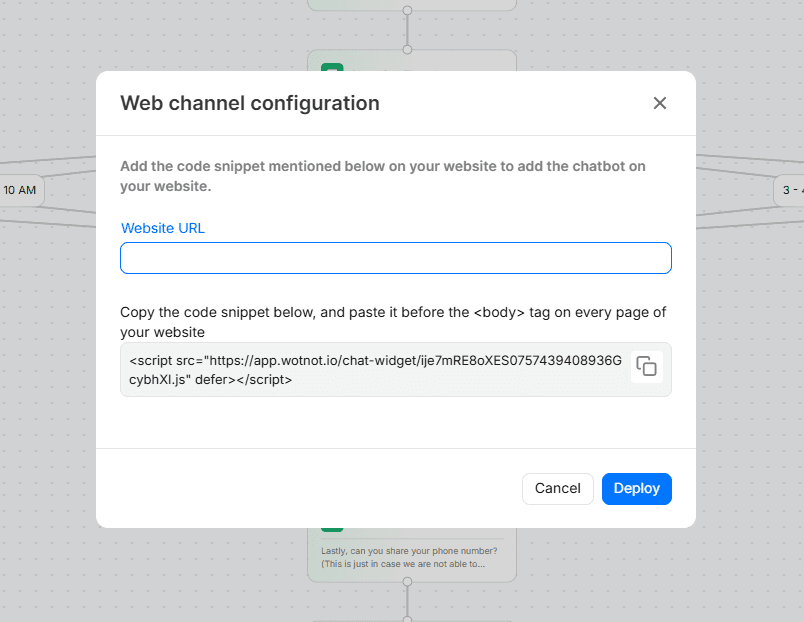Click the Website URL label
This screenshot has width=804, height=622.
[163, 228]
